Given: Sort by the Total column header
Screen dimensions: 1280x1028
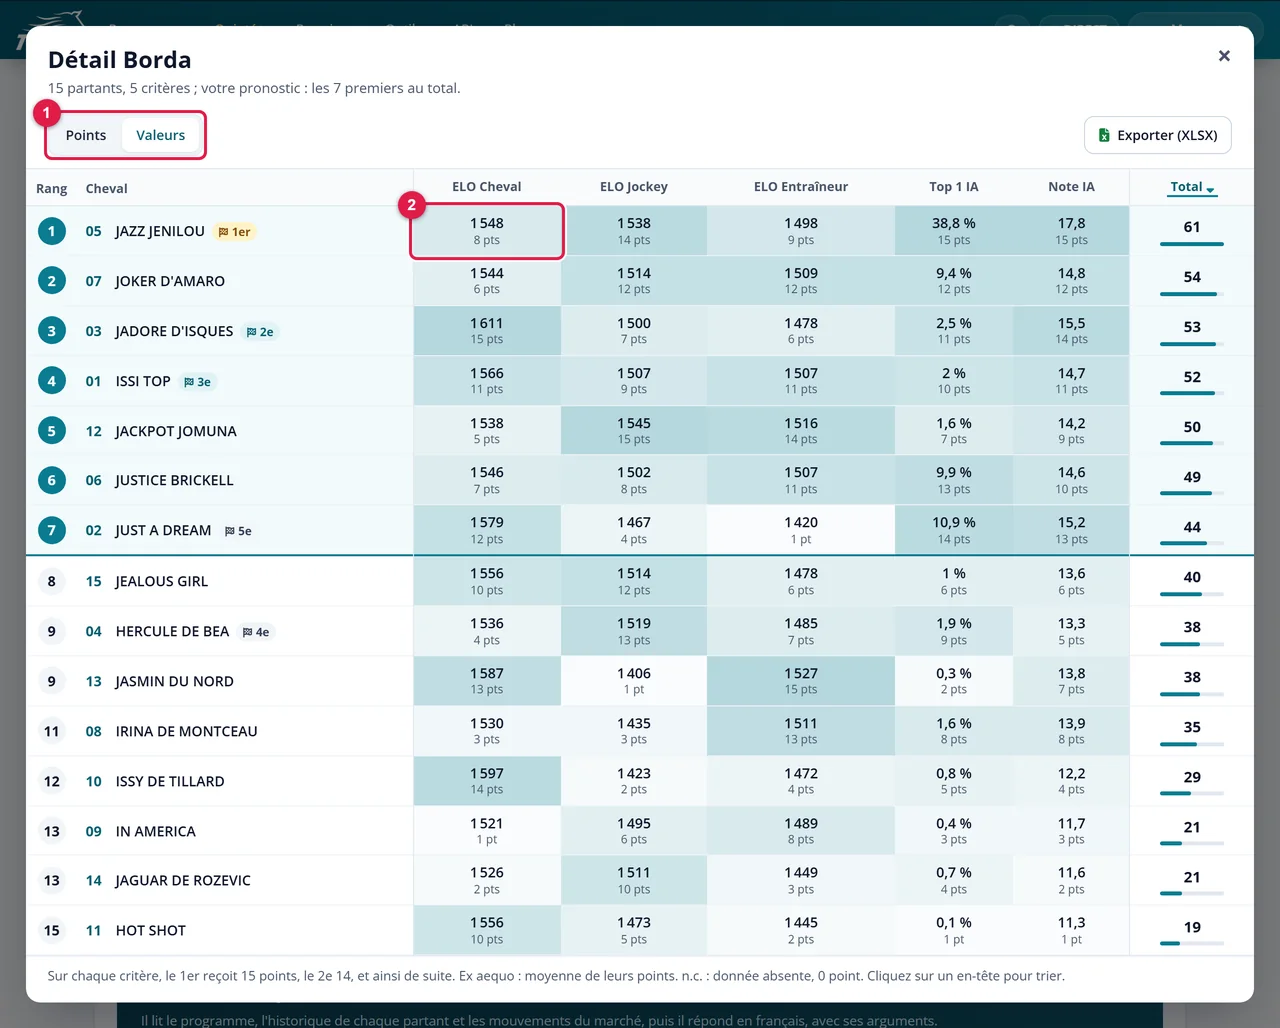Looking at the screenshot, I should [1192, 187].
